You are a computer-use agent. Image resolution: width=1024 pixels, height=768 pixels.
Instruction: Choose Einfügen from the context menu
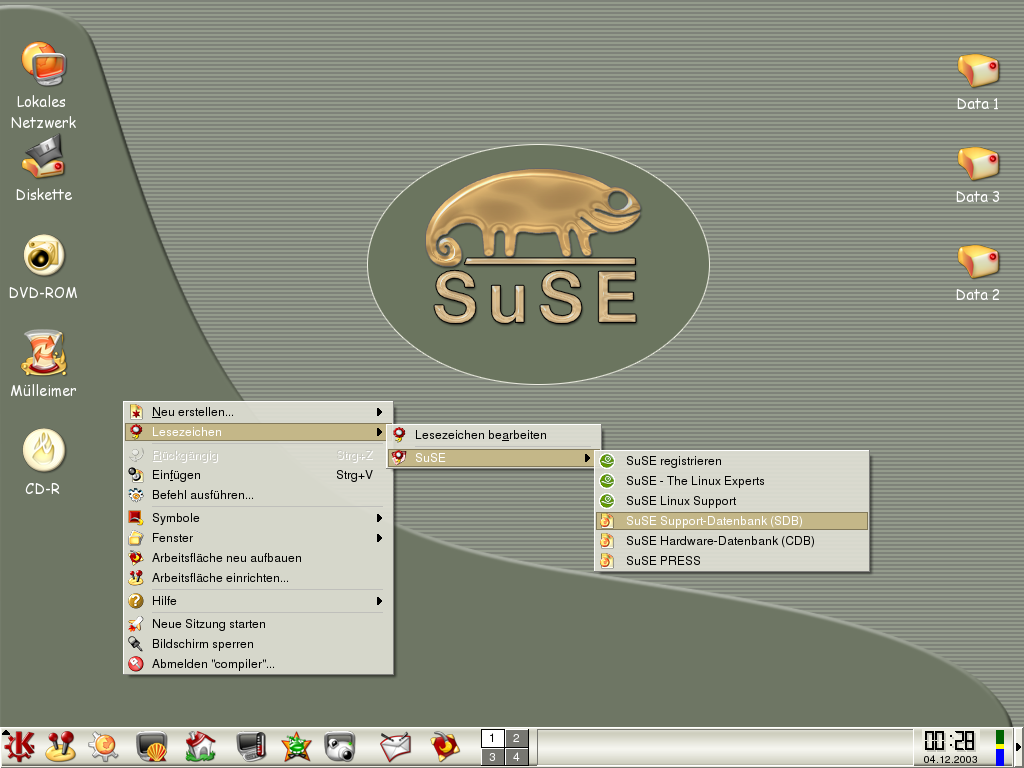(x=259, y=475)
